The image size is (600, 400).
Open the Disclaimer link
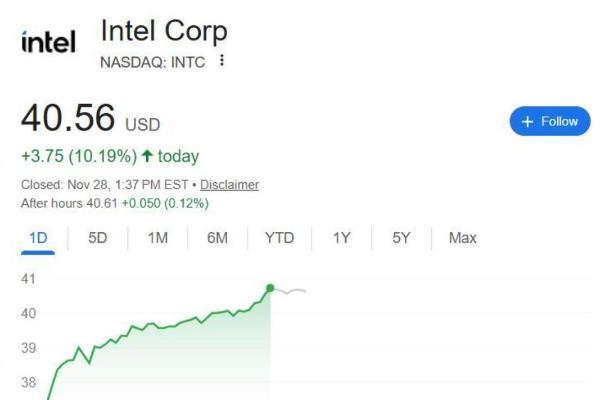pyautogui.click(x=229, y=185)
